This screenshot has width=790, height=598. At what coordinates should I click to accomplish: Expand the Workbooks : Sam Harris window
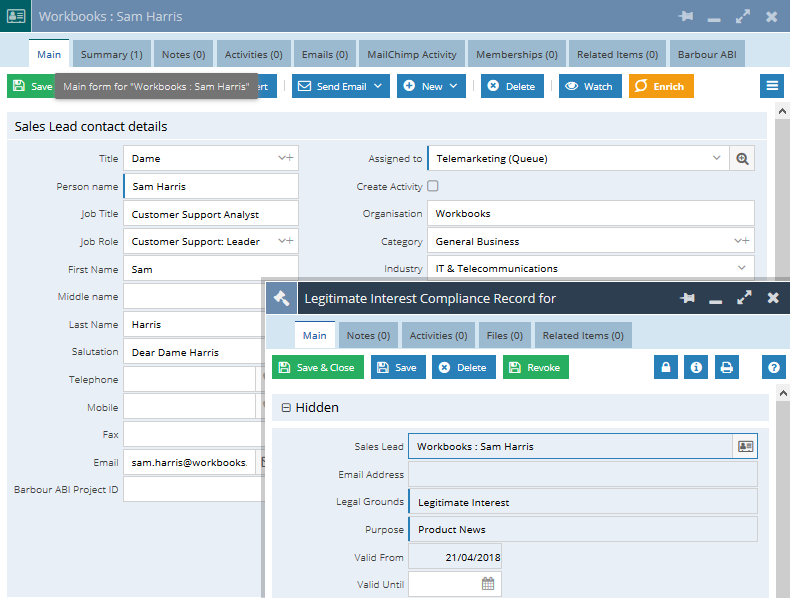pyautogui.click(x=743, y=16)
